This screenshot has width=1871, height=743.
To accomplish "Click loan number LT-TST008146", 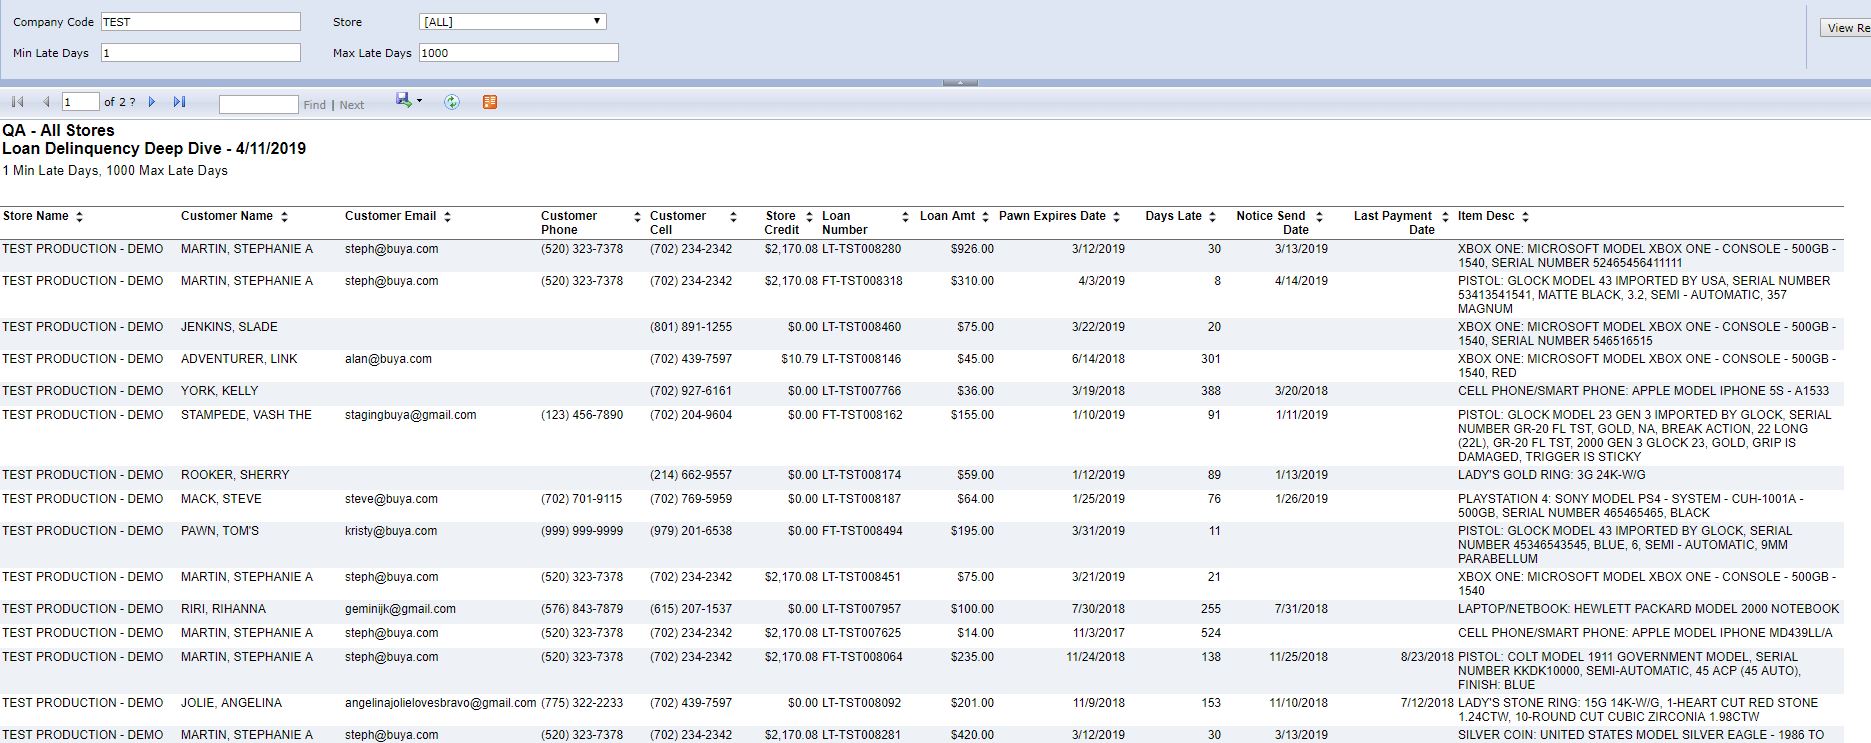I will point(861,359).
